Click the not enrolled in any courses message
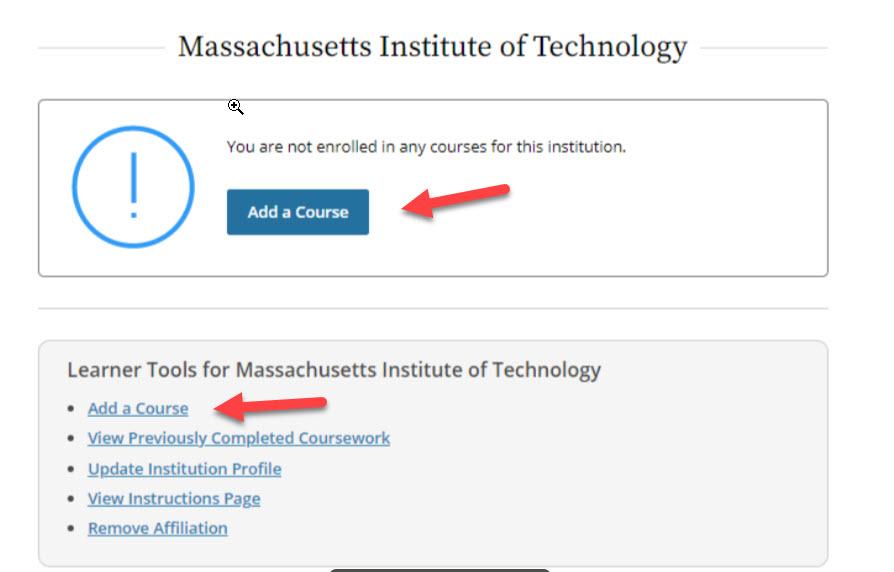This screenshot has width=894, height=572. pyautogui.click(x=426, y=147)
